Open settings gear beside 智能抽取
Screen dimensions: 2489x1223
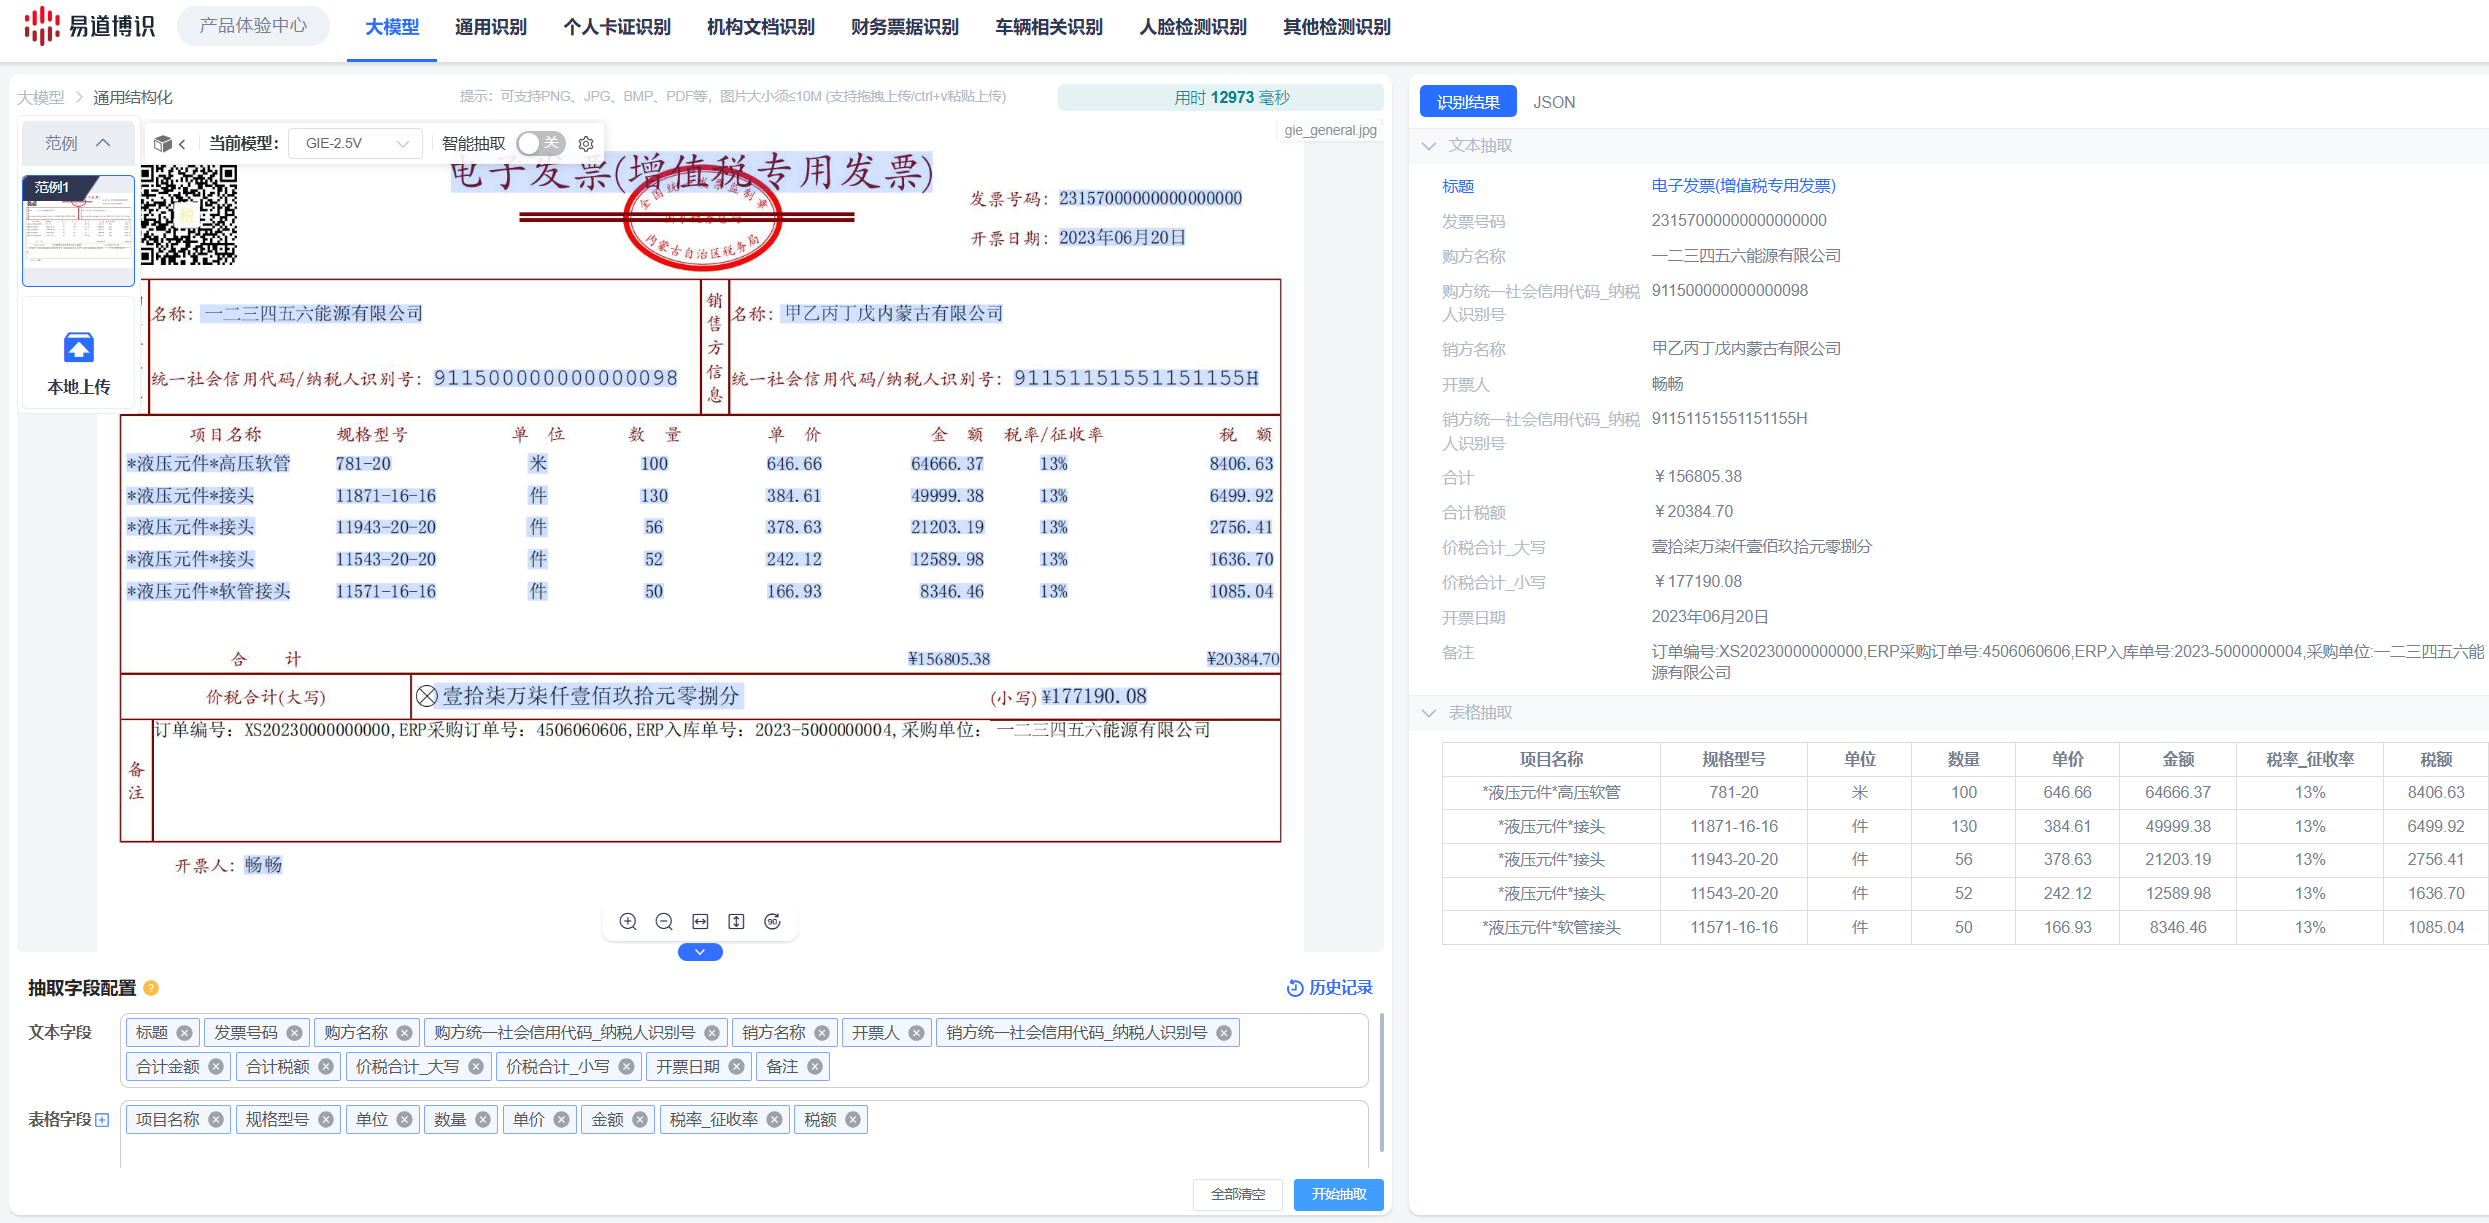point(587,144)
